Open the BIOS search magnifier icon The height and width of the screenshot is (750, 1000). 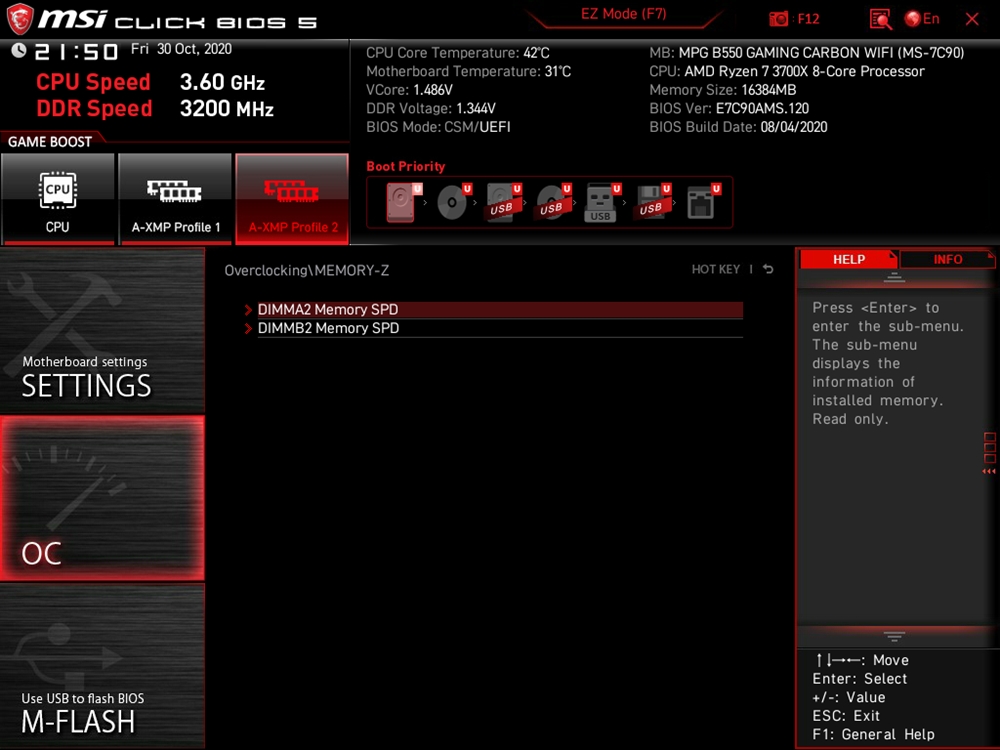[880, 19]
